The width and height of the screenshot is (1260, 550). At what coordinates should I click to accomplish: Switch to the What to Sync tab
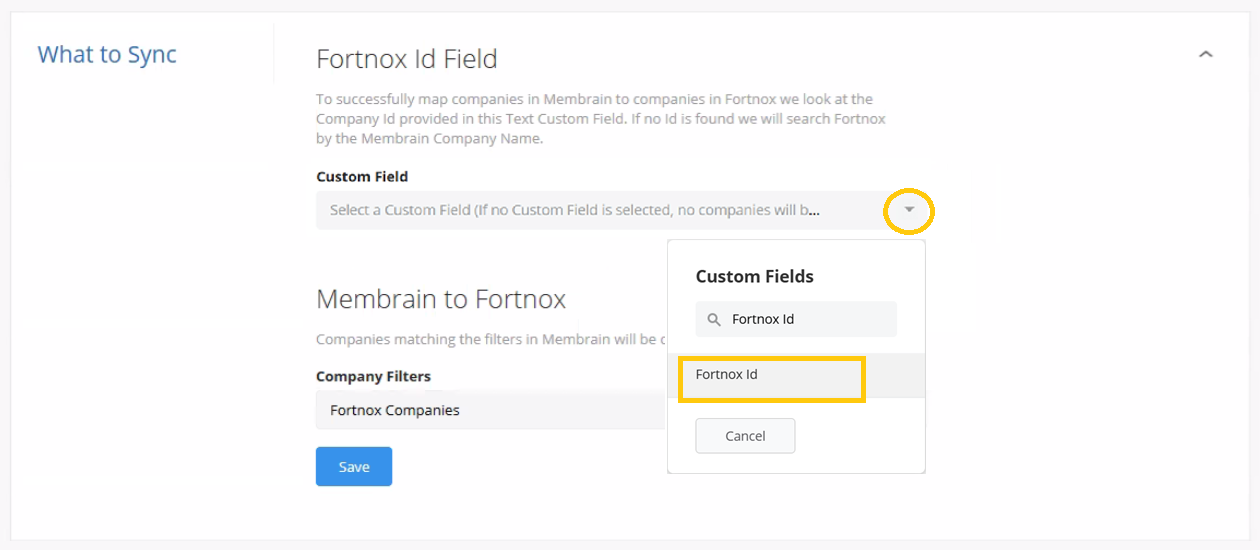pos(107,54)
